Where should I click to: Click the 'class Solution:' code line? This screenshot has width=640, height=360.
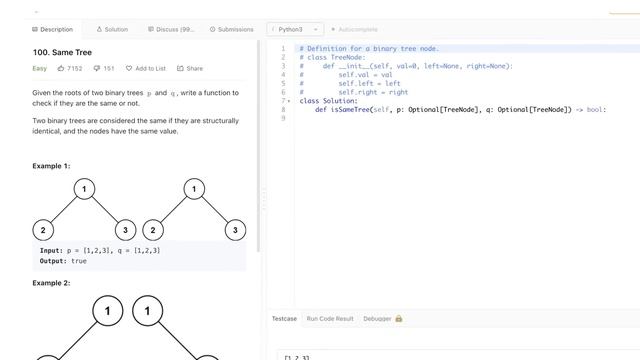click(x=328, y=101)
